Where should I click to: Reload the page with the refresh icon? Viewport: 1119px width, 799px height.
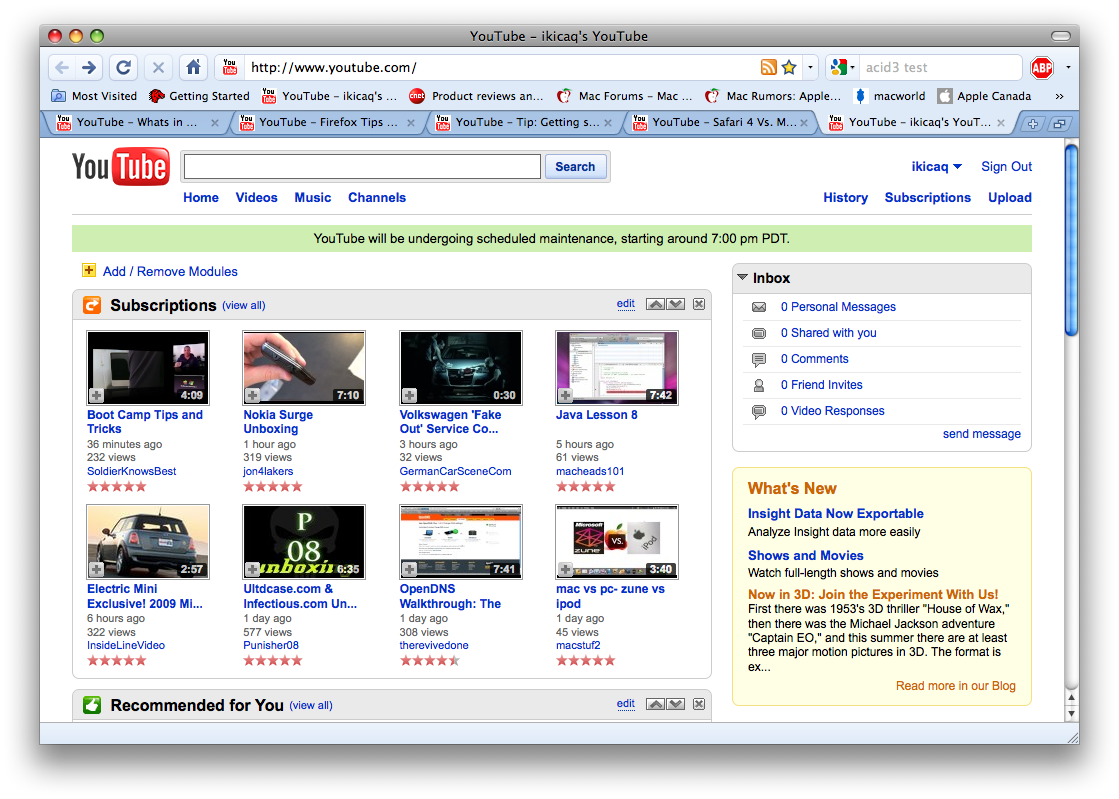[x=123, y=68]
